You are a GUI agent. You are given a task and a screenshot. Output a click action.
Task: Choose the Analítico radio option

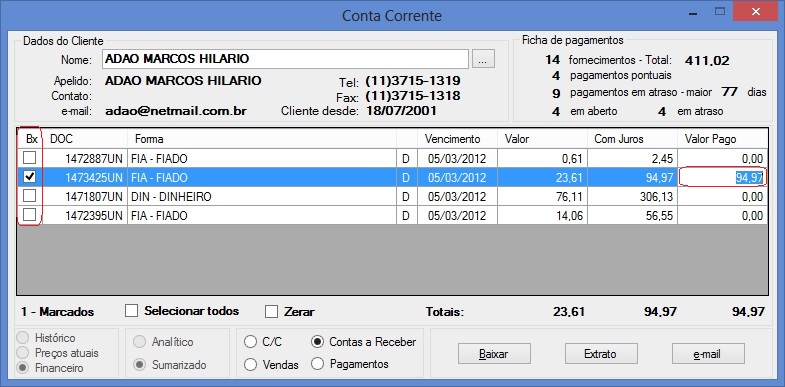click(x=139, y=342)
